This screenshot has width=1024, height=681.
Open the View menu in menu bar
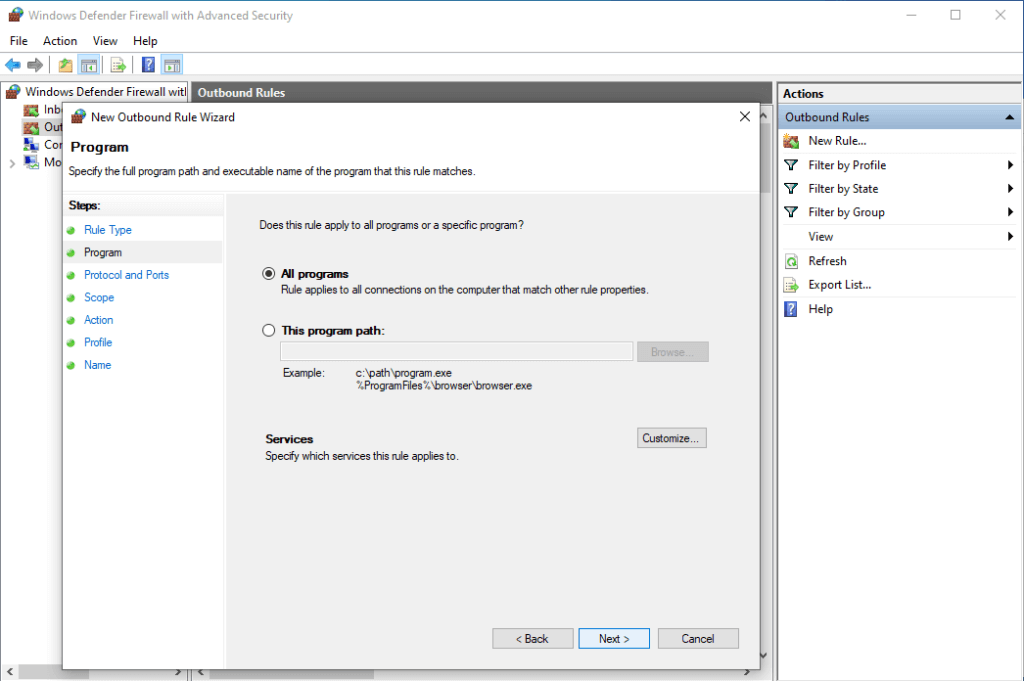(x=105, y=41)
